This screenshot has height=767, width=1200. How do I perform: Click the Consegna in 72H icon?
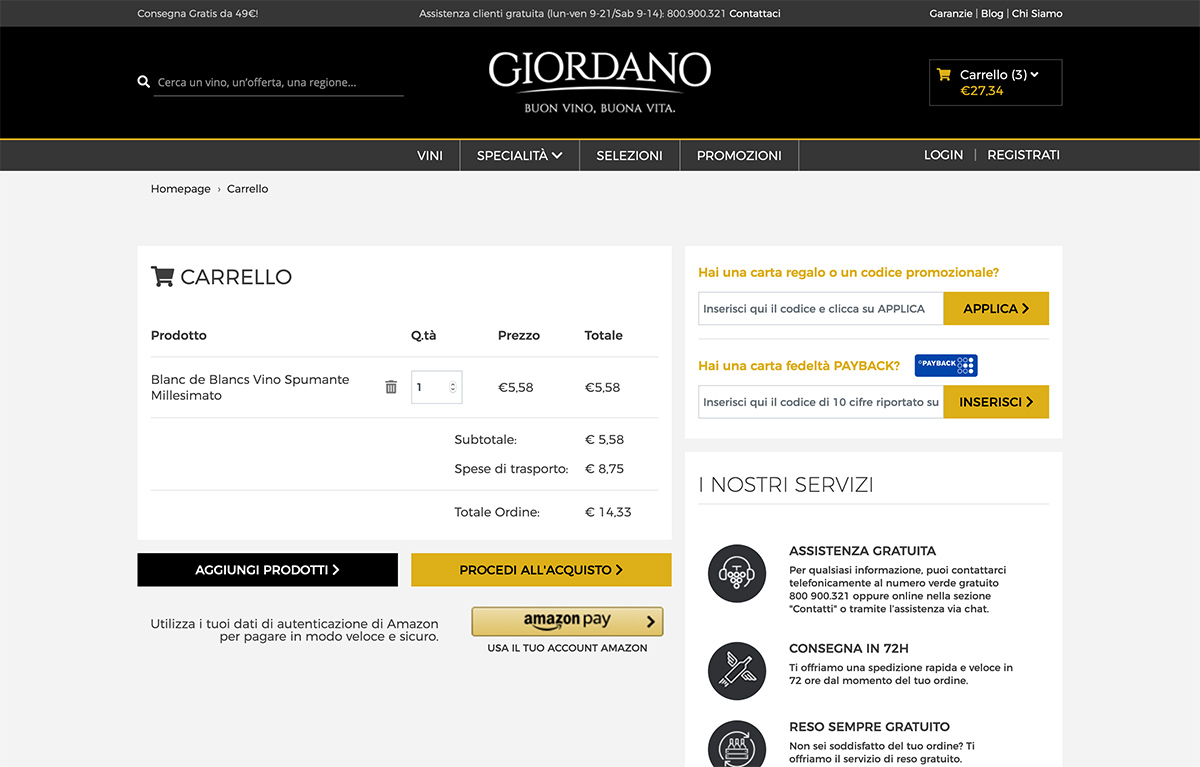pyautogui.click(x=737, y=670)
